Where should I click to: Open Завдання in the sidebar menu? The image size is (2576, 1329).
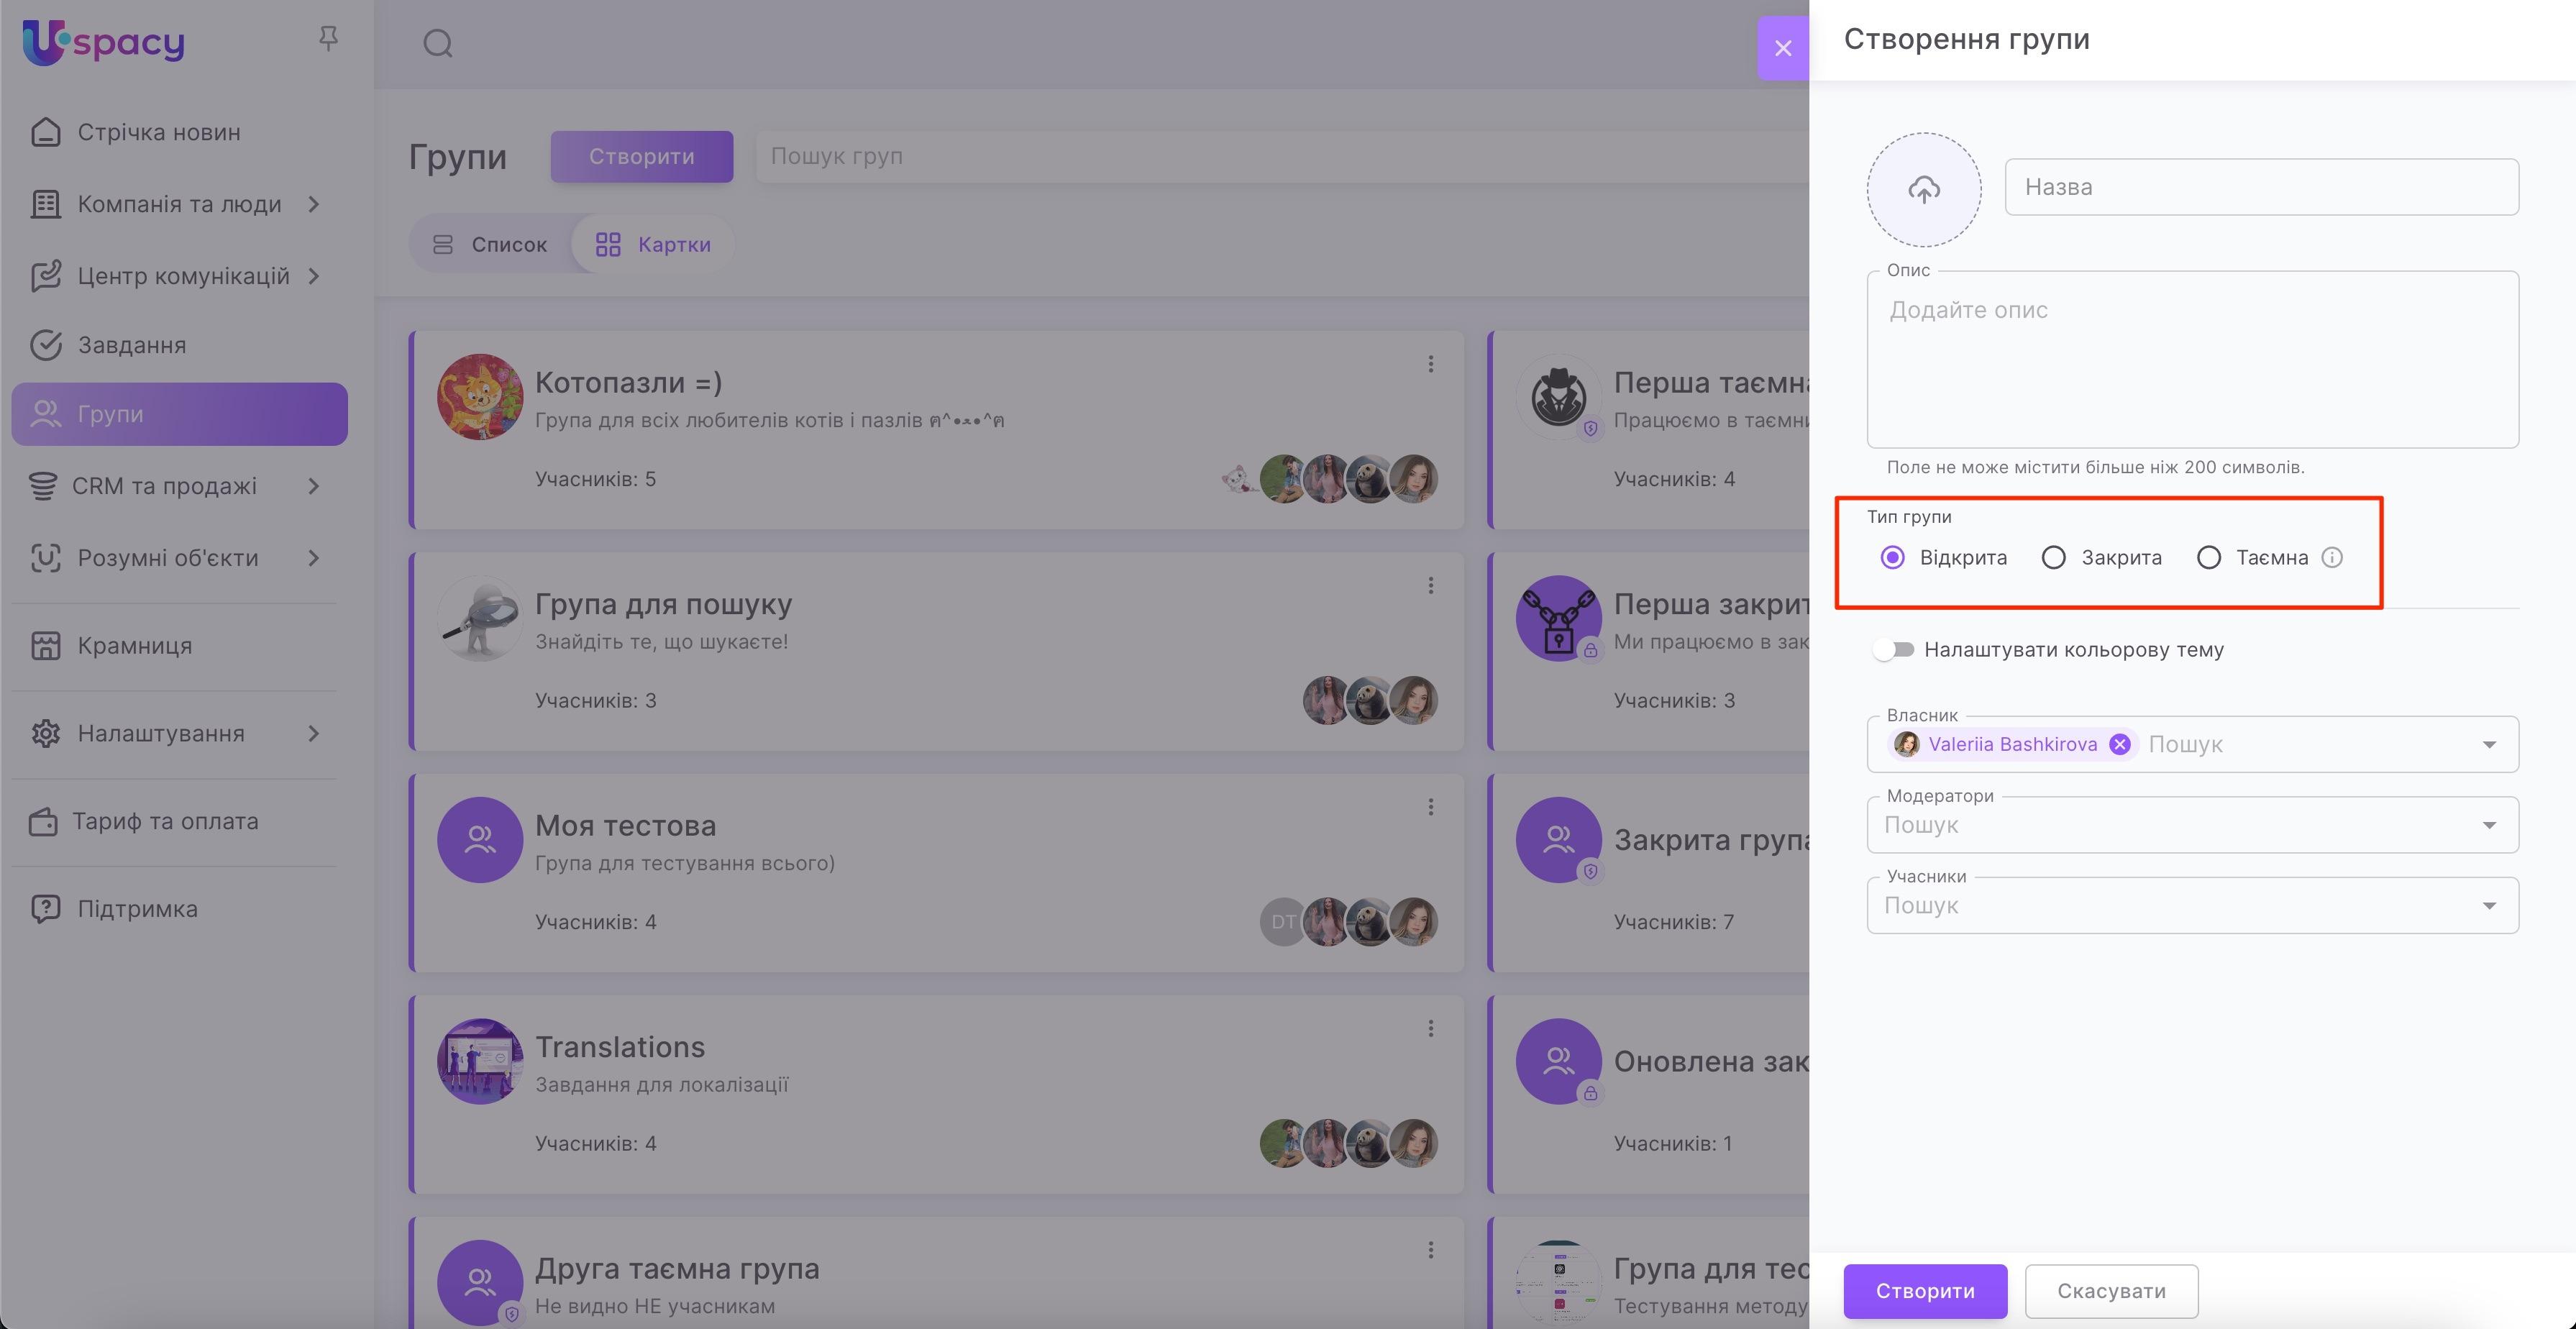(x=131, y=345)
